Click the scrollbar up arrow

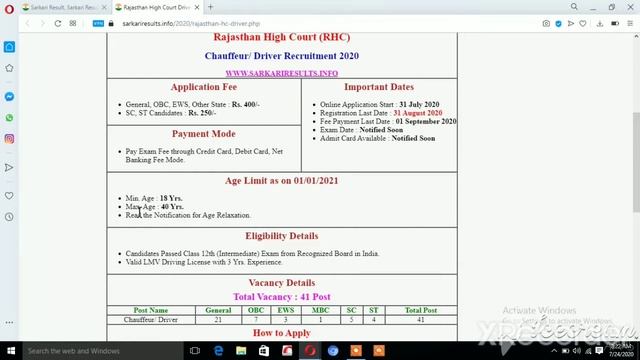coord(636,37)
